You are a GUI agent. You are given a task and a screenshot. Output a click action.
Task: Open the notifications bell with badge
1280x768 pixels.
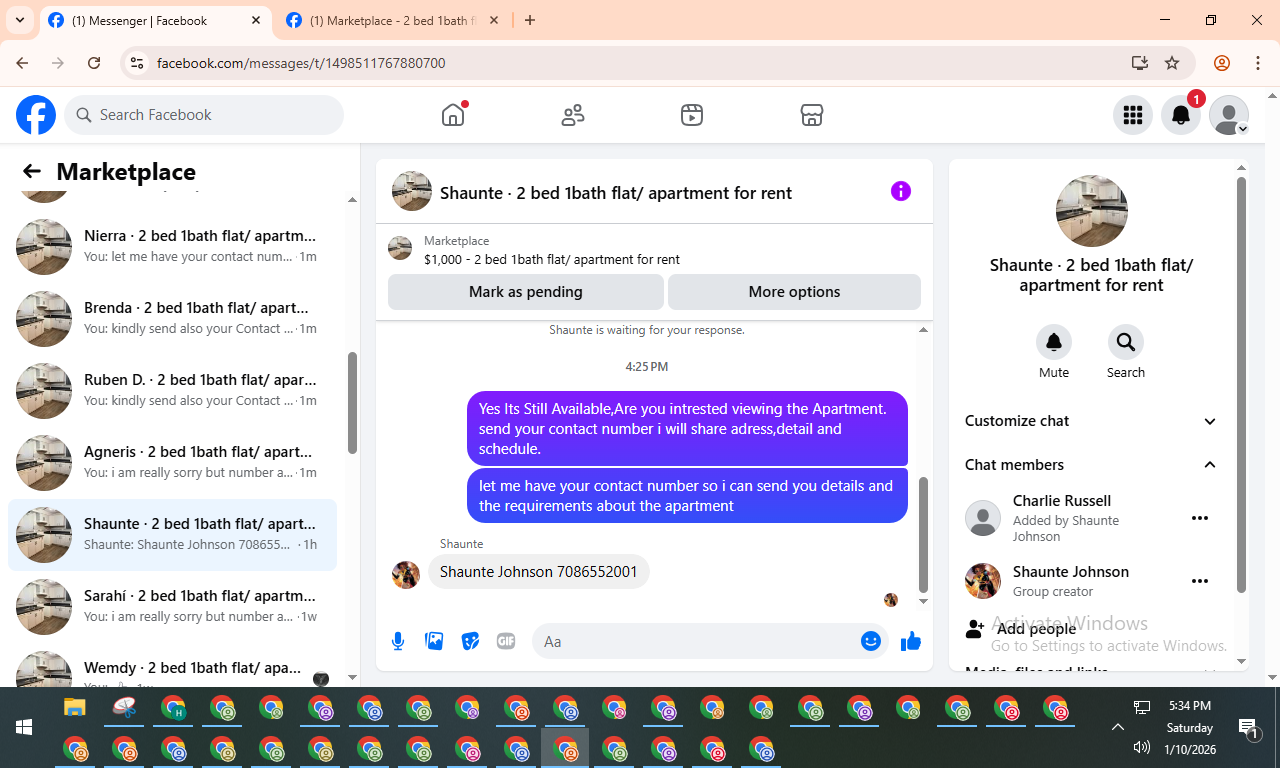coord(1181,115)
